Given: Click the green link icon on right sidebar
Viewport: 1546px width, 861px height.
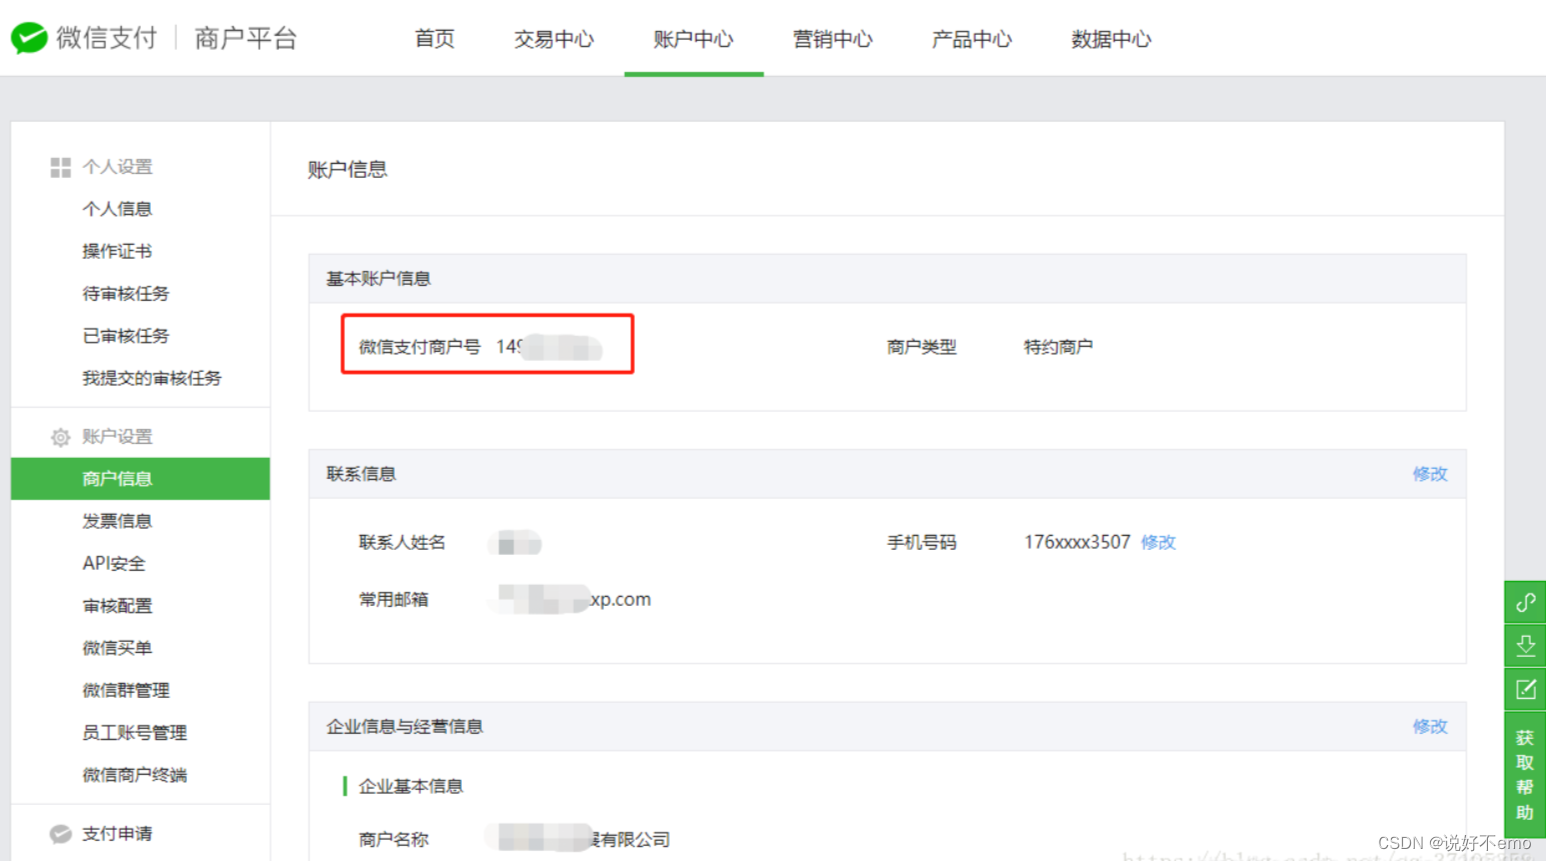Looking at the screenshot, I should tap(1525, 602).
